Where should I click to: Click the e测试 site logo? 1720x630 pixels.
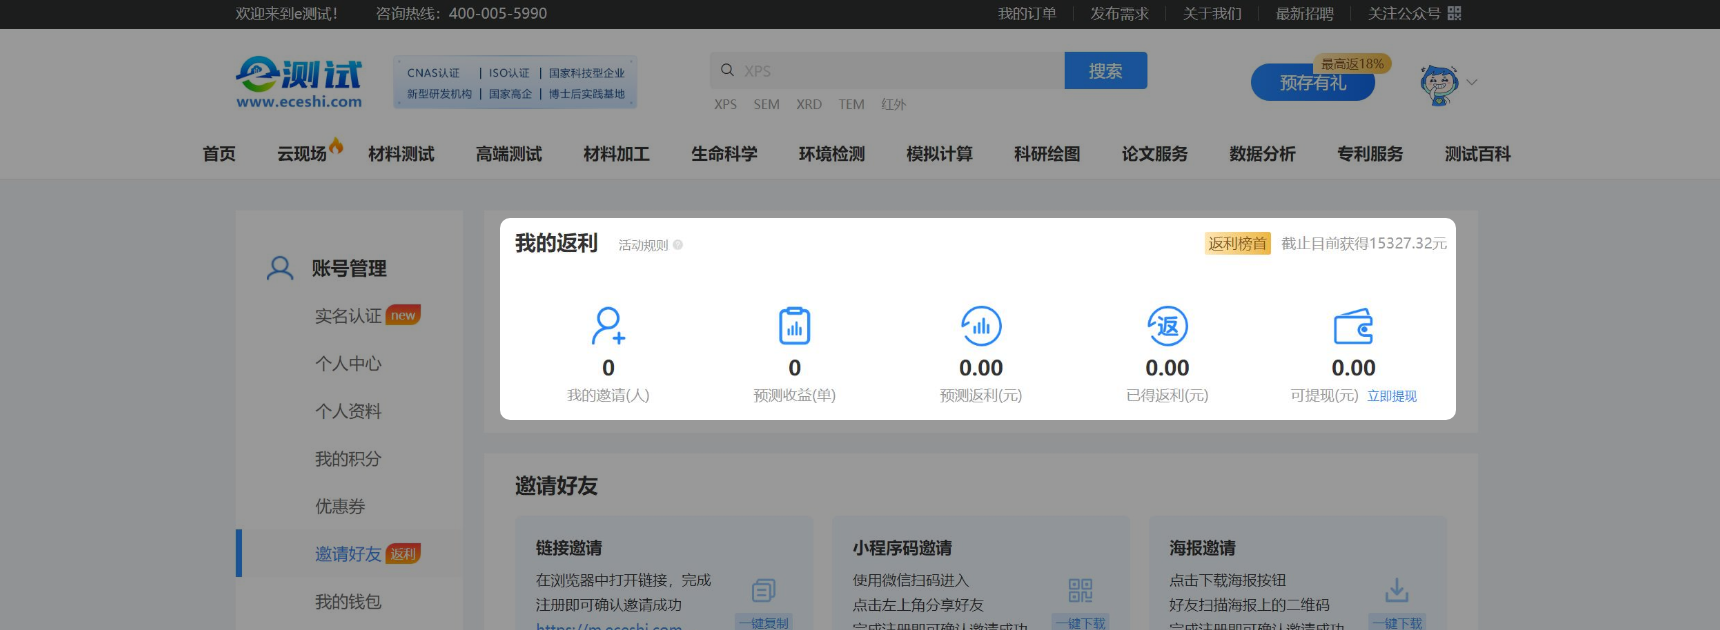pos(299,82)
